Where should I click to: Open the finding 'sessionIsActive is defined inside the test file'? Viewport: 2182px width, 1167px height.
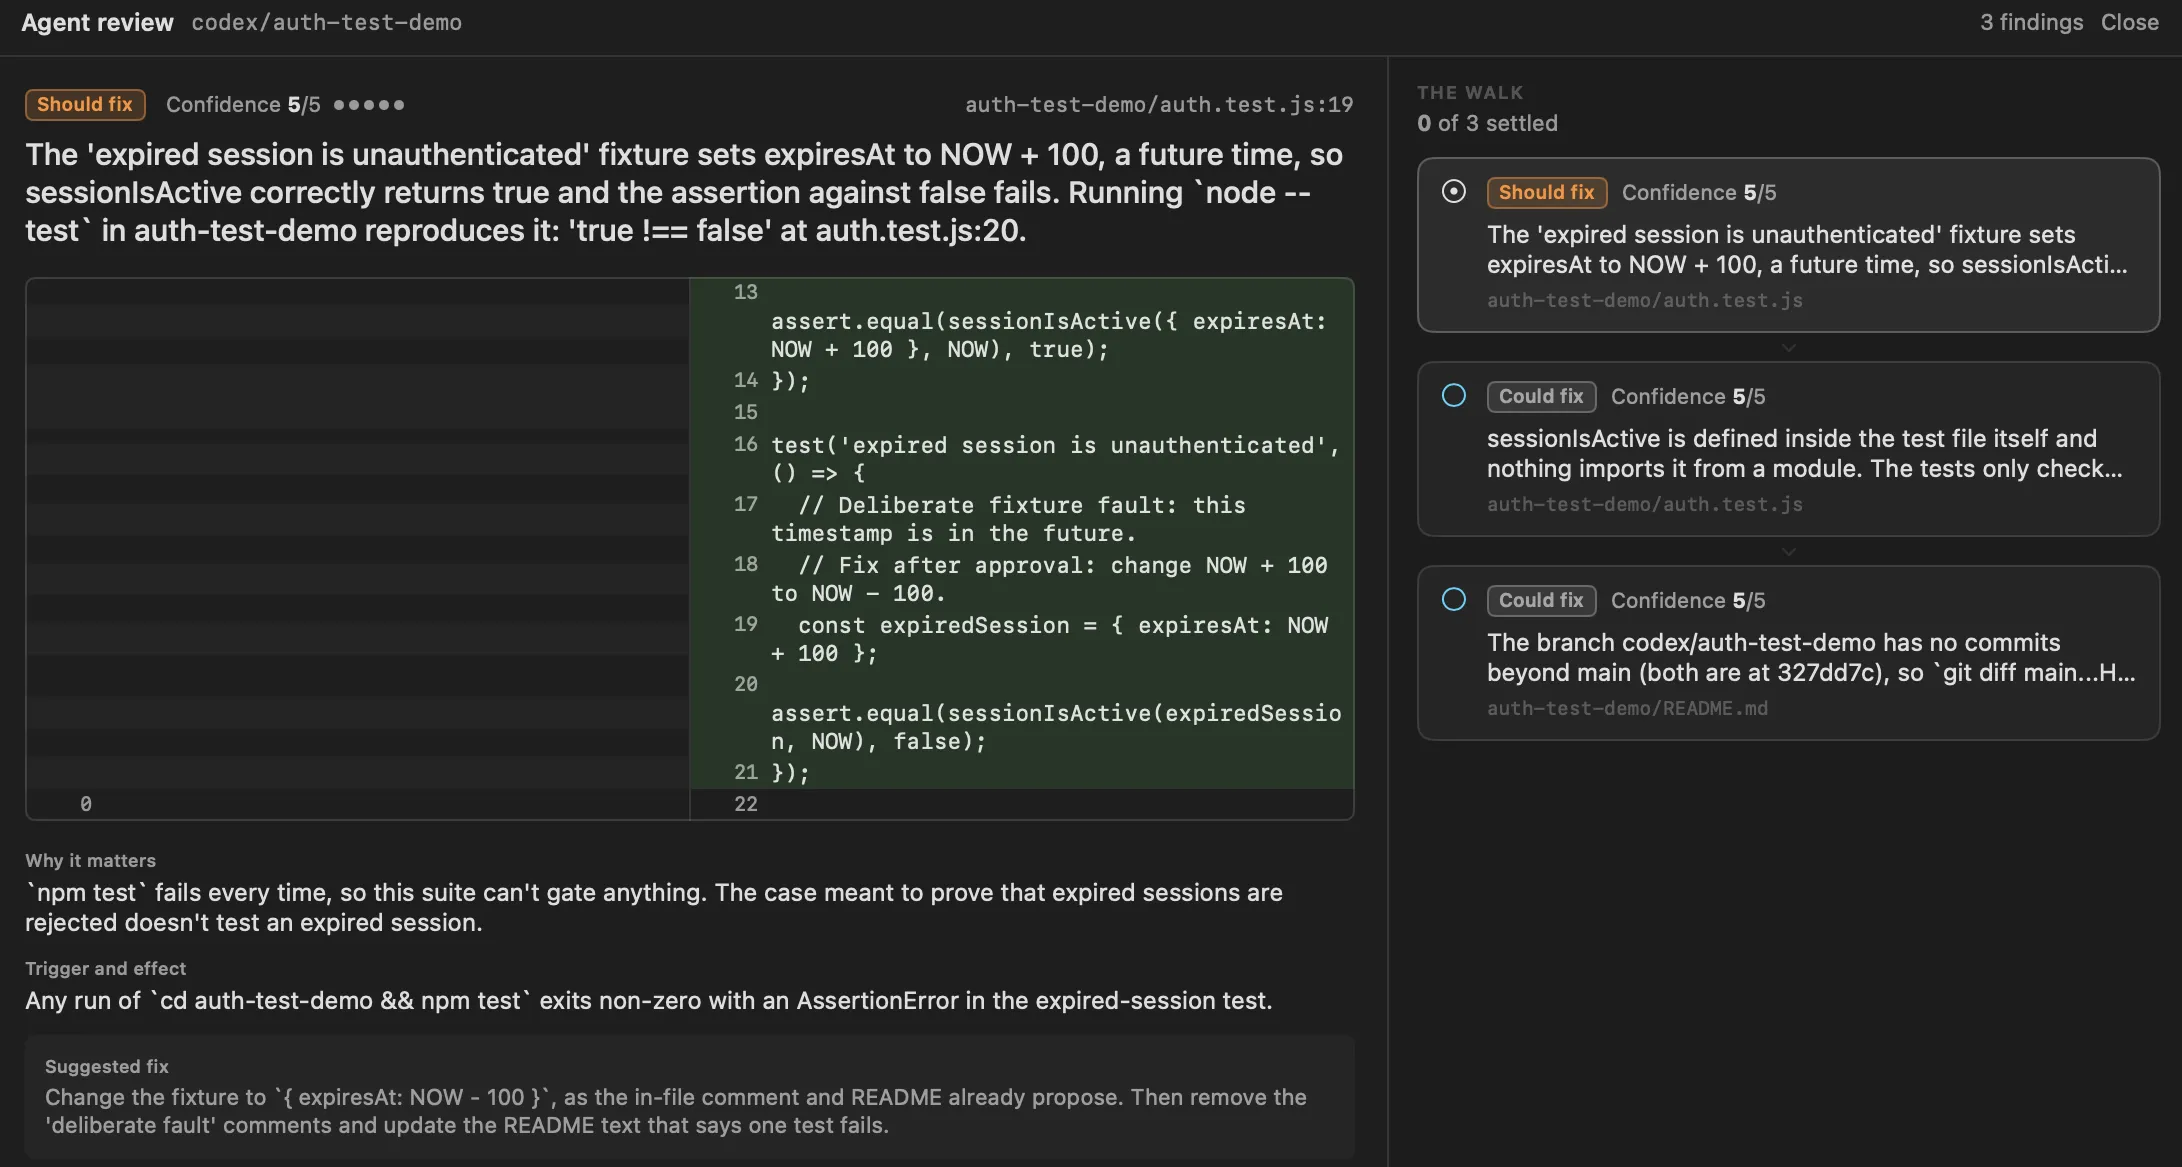[x=1788, y=449]
